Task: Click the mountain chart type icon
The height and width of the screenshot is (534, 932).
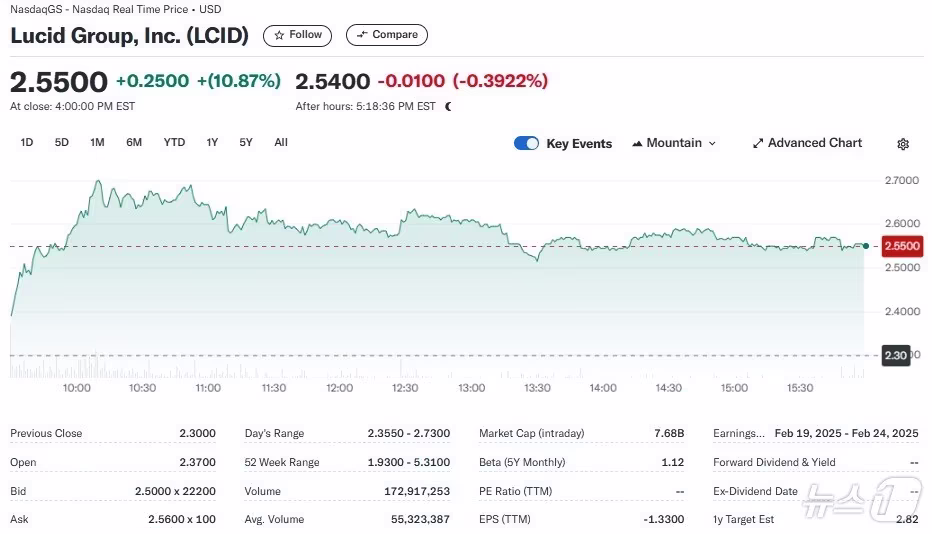Action: (637, 143)
